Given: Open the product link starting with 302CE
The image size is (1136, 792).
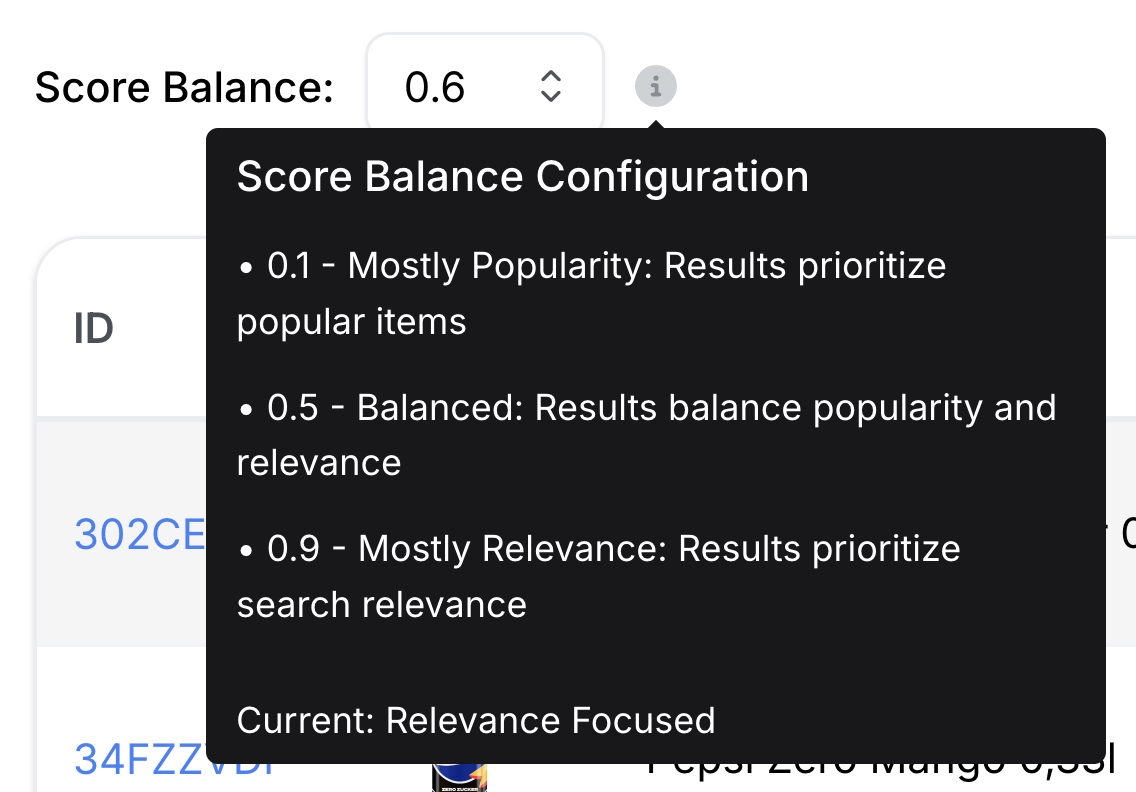Looking at the screenshot, I should click(139, 535).
